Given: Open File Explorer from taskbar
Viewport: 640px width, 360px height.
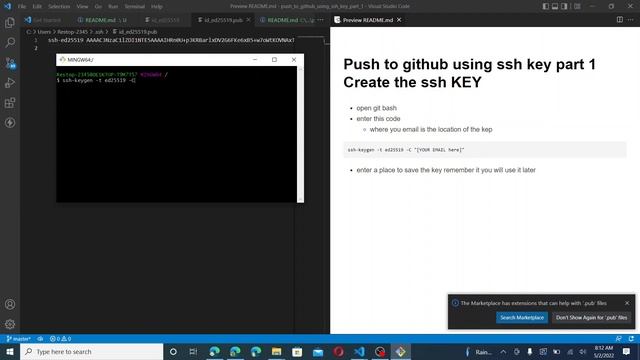Looking at the screenshot, I should [276, 351].
